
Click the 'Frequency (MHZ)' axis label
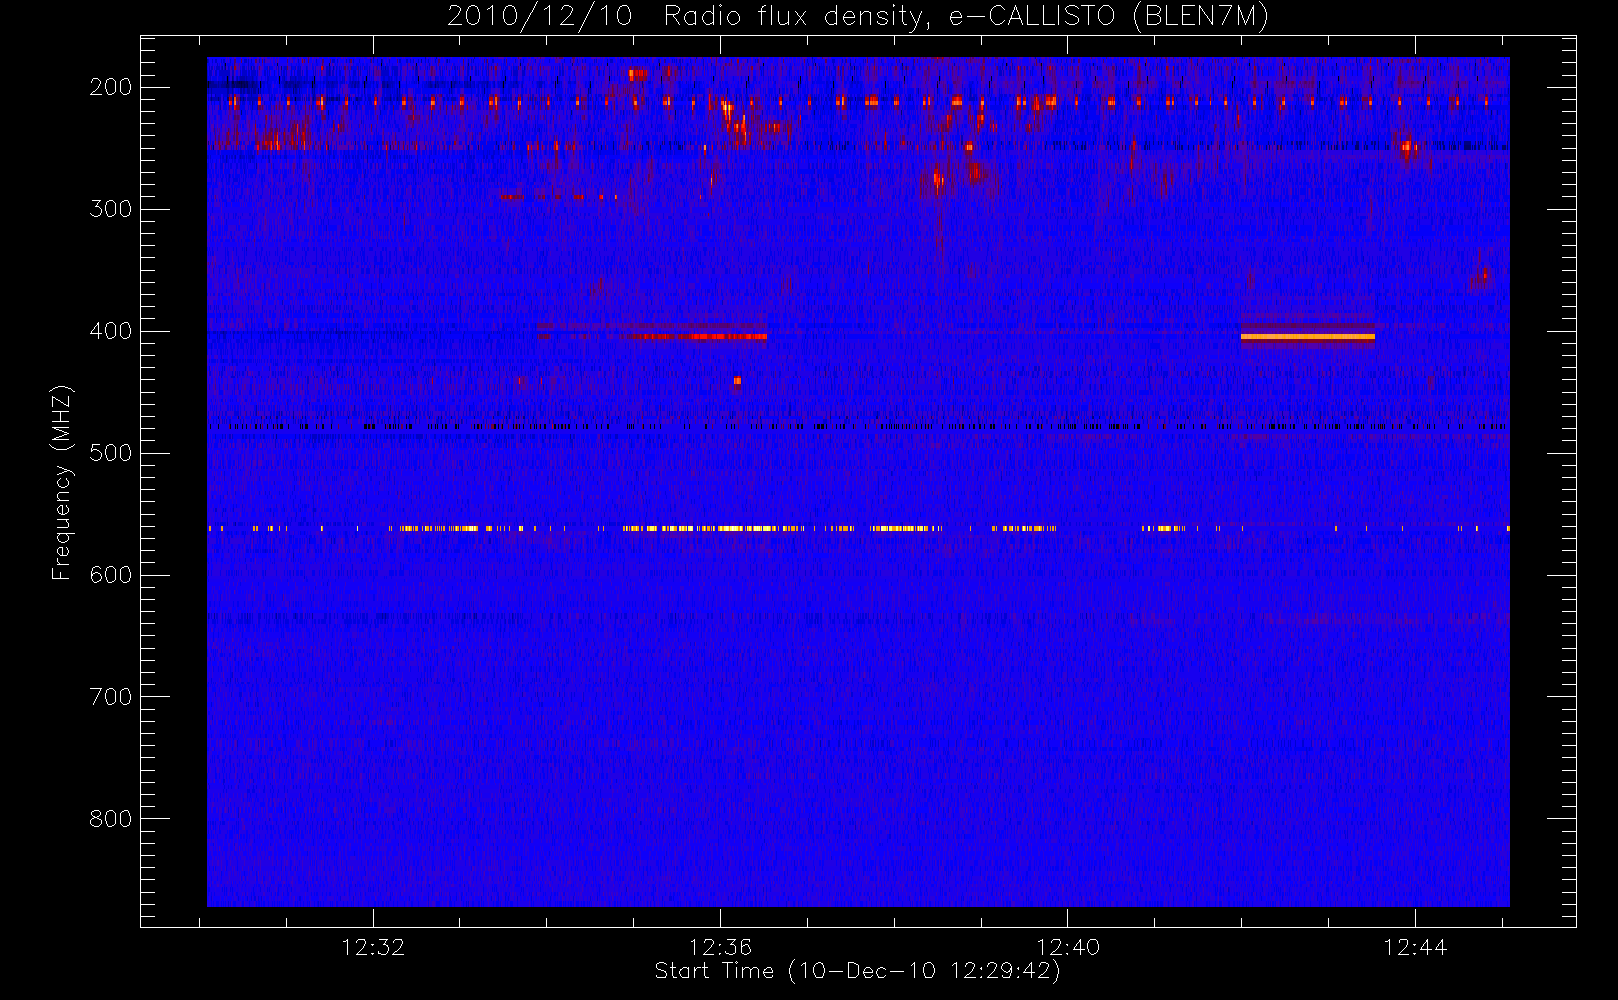[62, 482]
